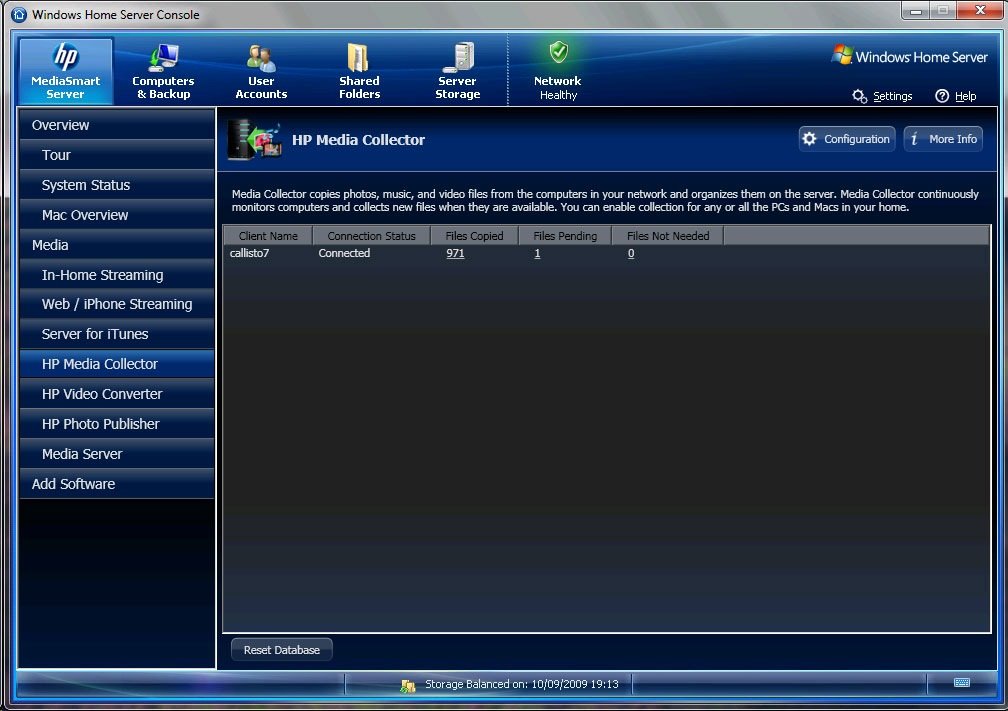Select Add Software sidebar item

coord(117,484)
